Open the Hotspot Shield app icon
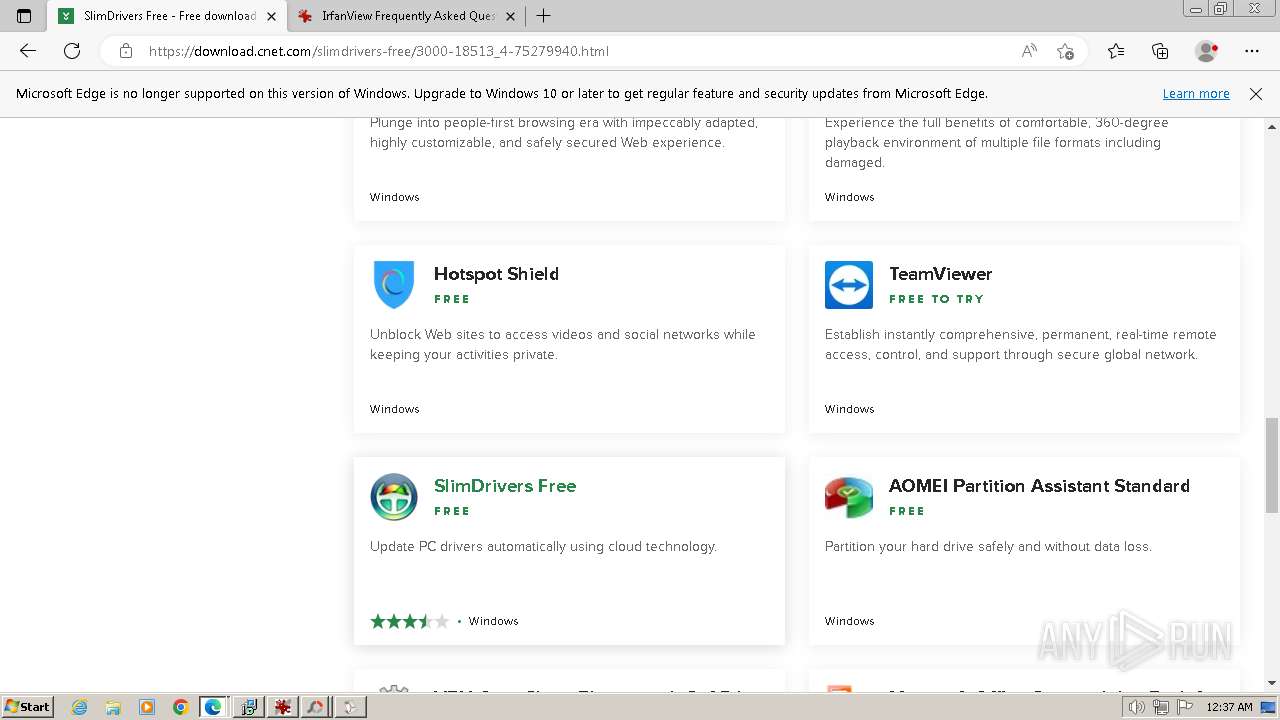This screenshot has width=1280, height=720. click(394, 285)
